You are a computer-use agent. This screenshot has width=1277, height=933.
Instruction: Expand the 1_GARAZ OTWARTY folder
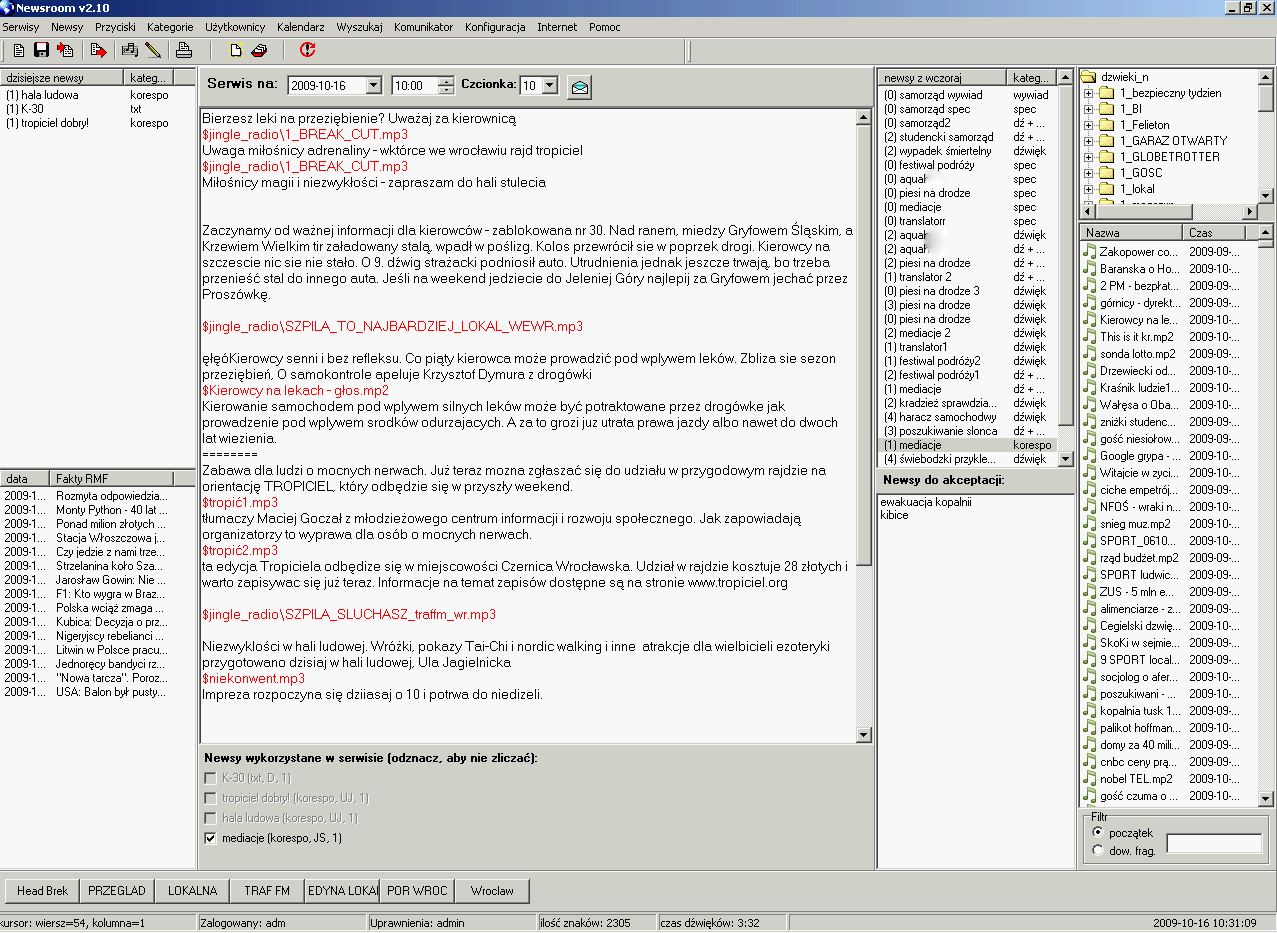[1088, 141]
